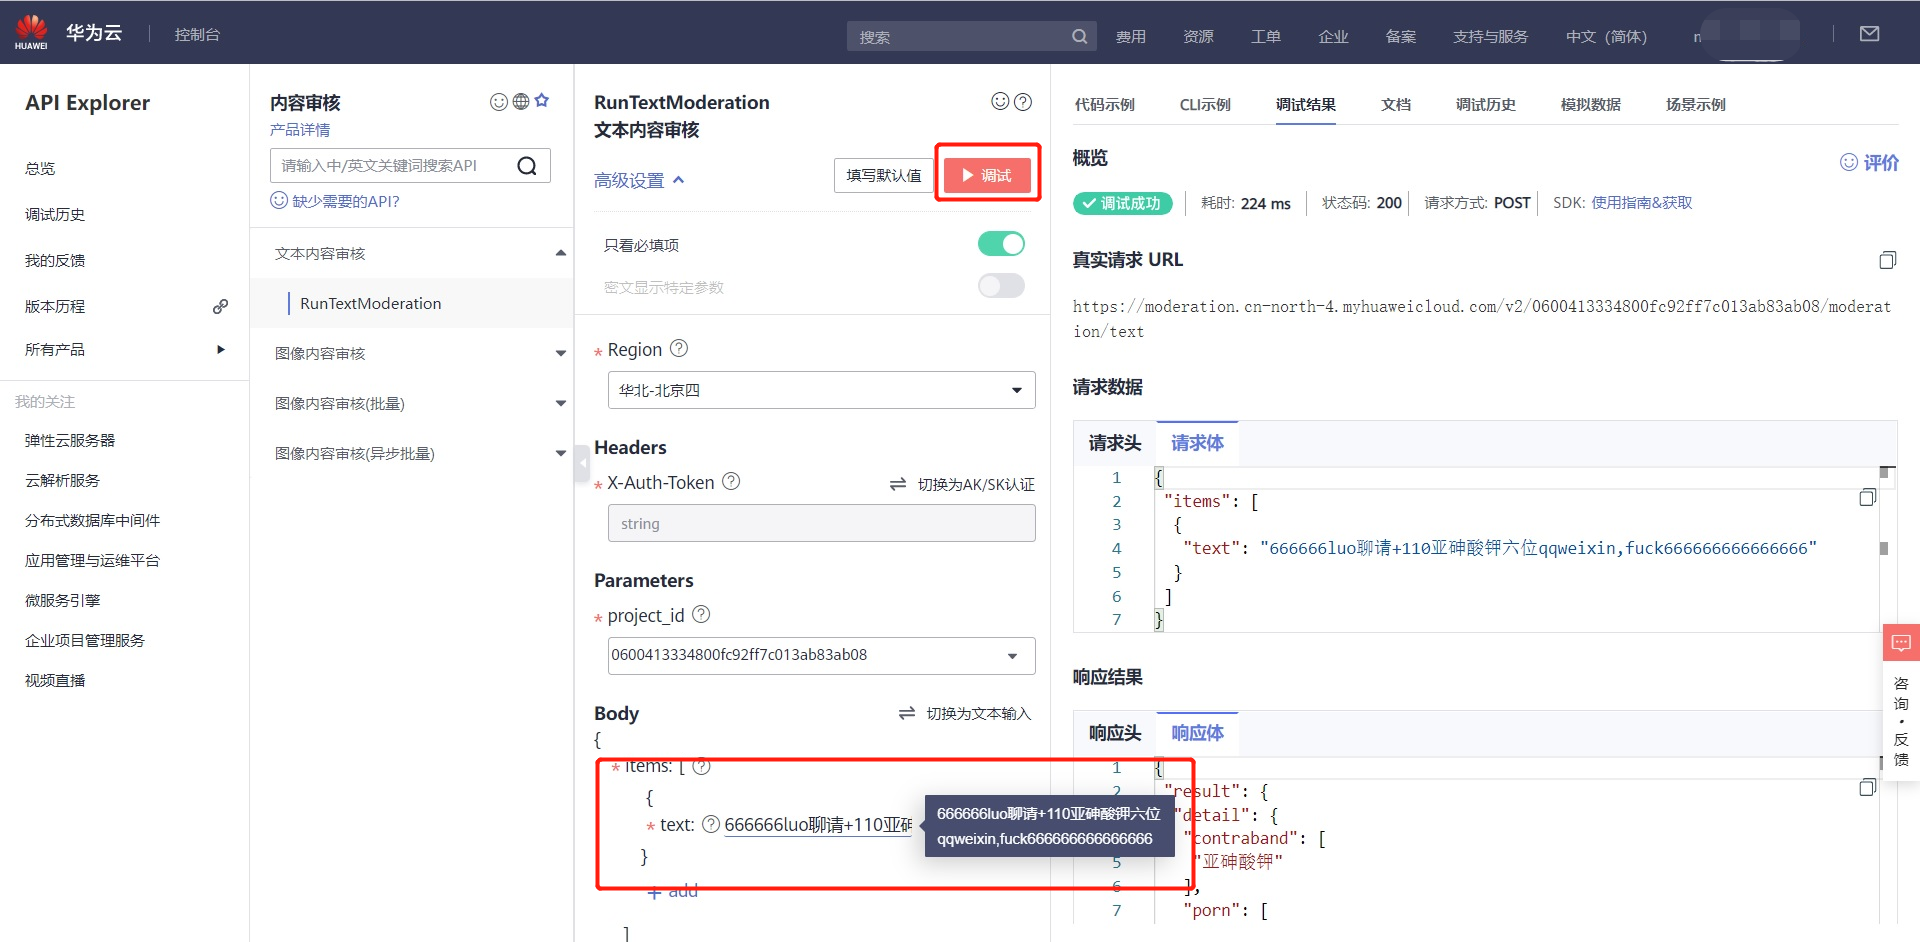Click the globe icon beside 内容审核

(x=521, y=102)
